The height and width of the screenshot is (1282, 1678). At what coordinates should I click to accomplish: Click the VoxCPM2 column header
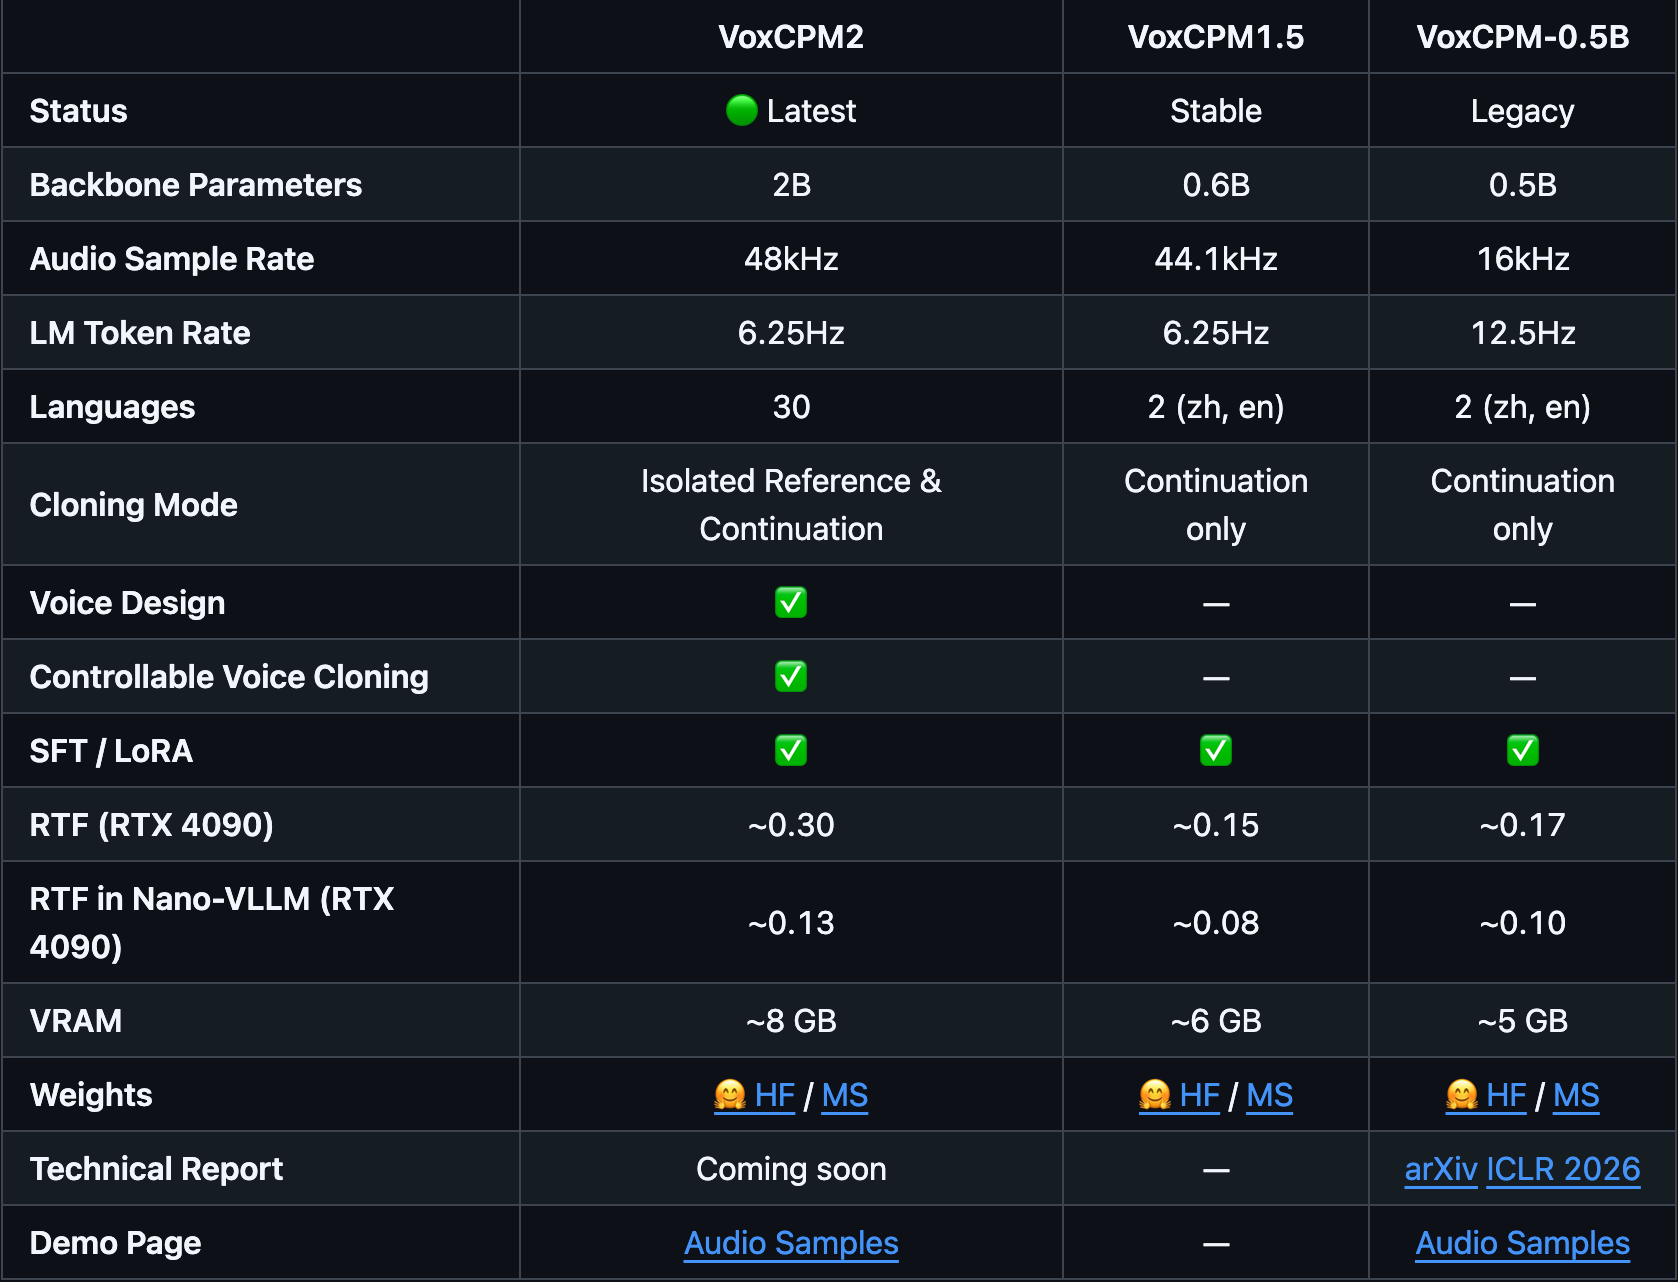coord(791,37)
